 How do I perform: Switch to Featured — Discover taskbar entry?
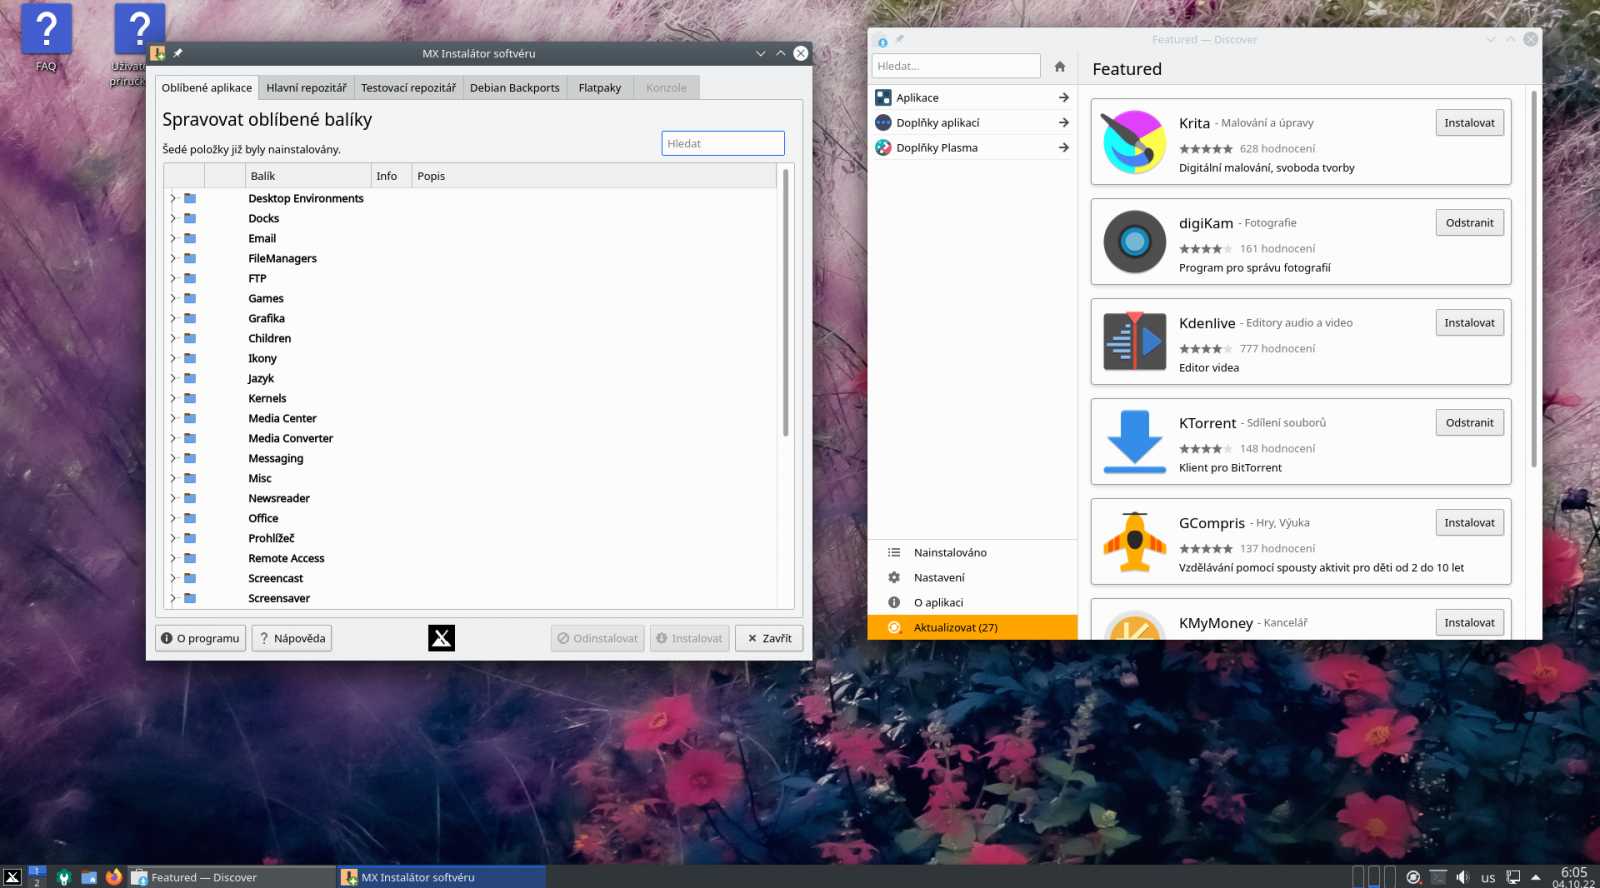[232, 877]
